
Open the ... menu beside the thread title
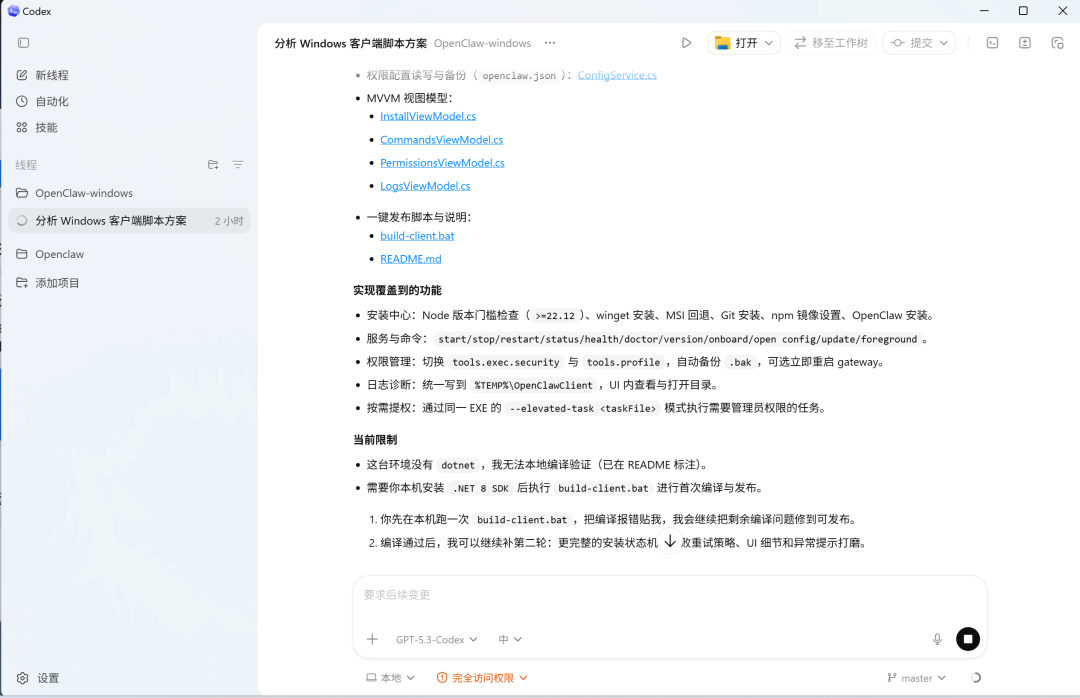(549, 43)
